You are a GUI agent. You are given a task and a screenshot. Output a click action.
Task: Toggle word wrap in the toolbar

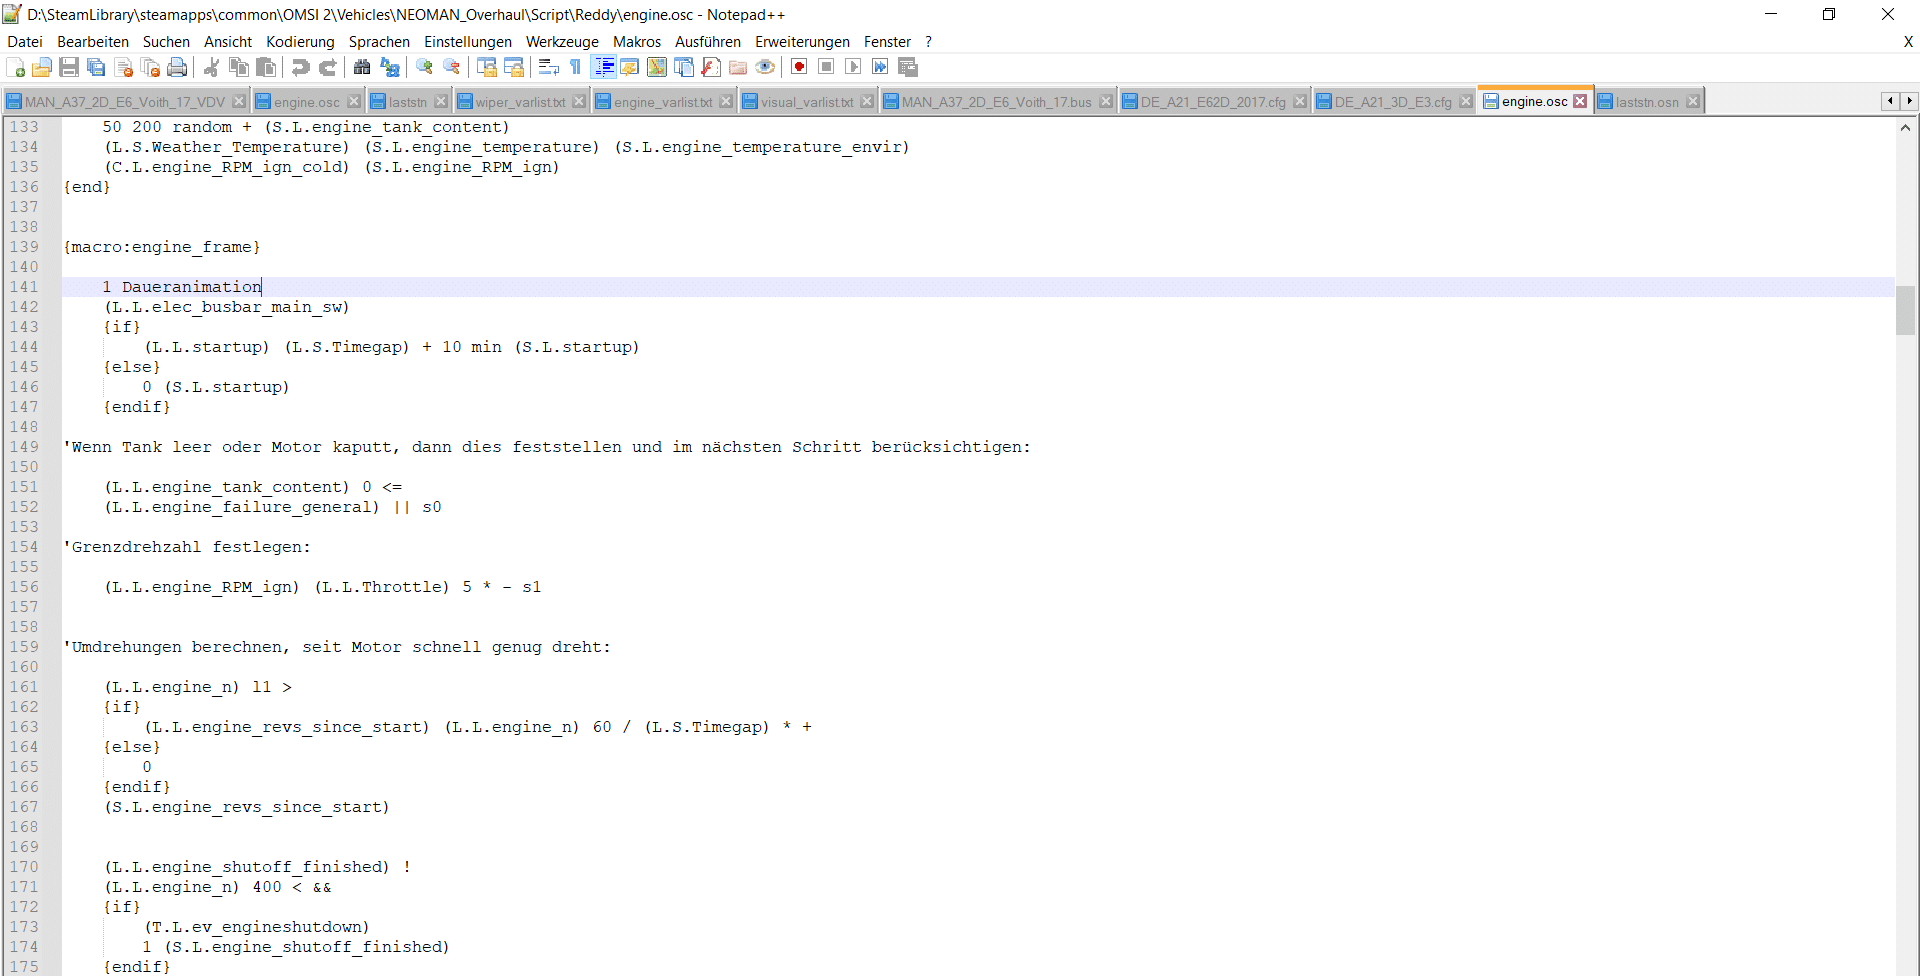click(548, 67)
